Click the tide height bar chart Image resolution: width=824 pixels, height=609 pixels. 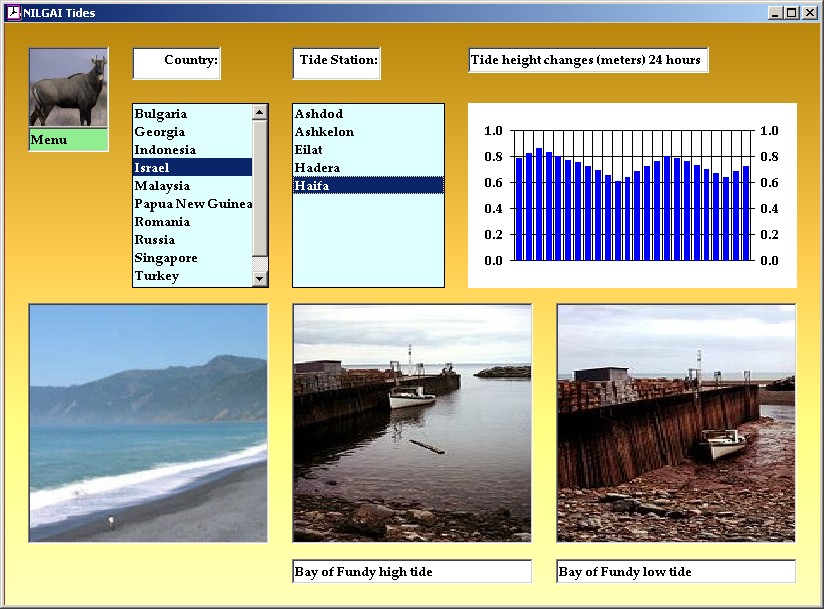coord(632,196)
